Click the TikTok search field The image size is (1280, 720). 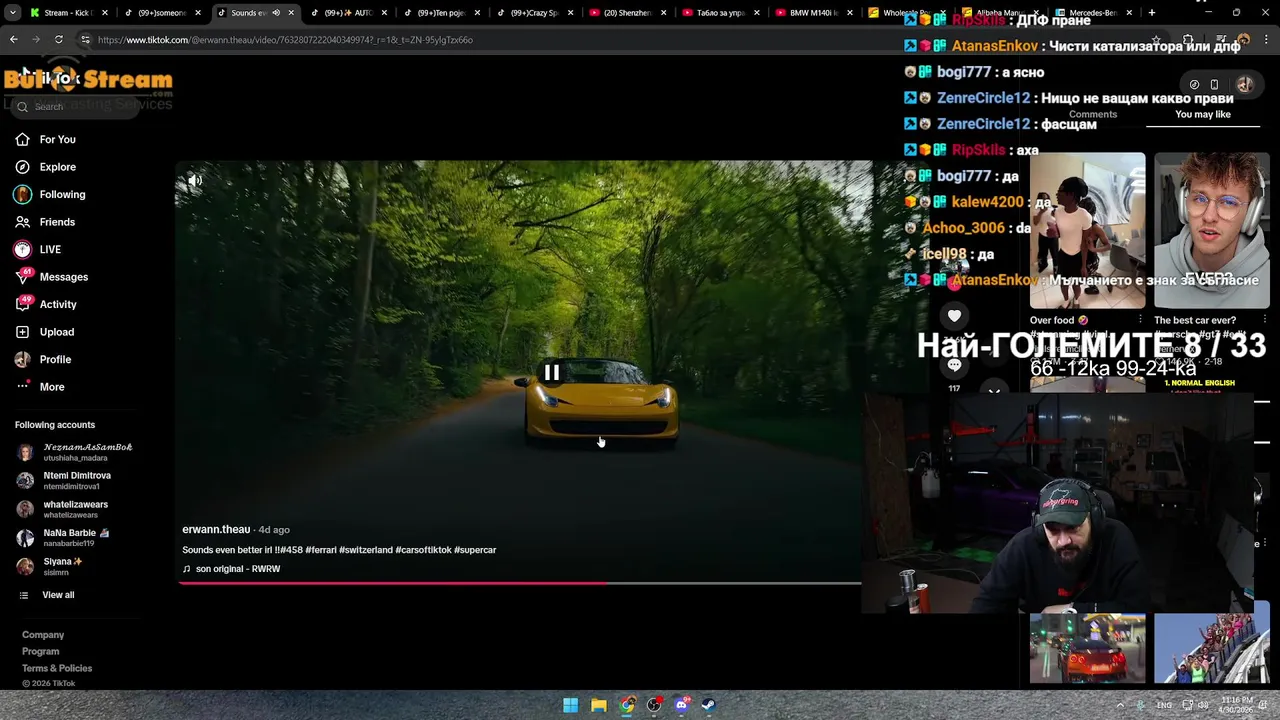pos(77,106)
